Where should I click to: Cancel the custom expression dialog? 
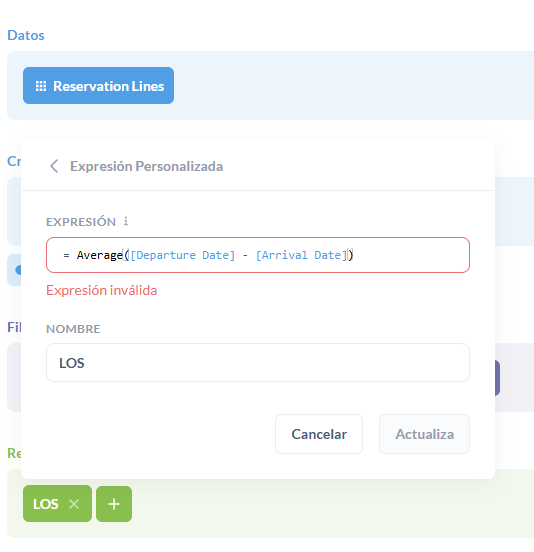[319, 434]
